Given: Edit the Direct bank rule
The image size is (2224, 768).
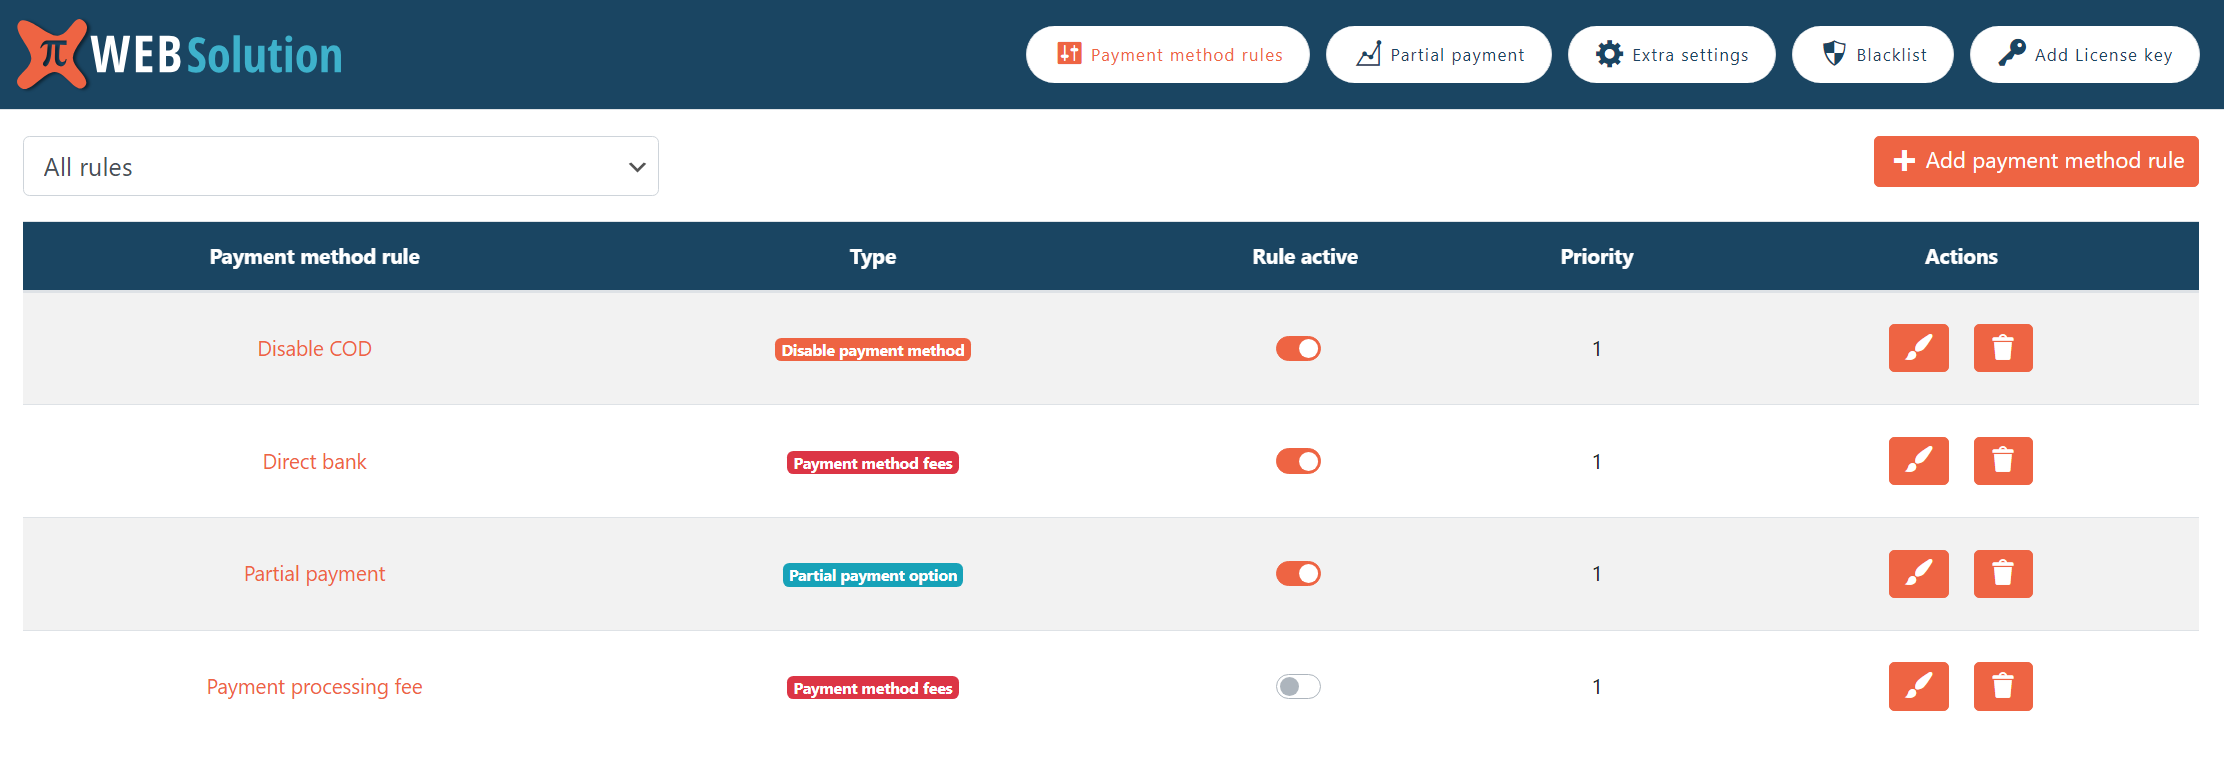Looking at the screenshot, I should (x=1918, y=461).
